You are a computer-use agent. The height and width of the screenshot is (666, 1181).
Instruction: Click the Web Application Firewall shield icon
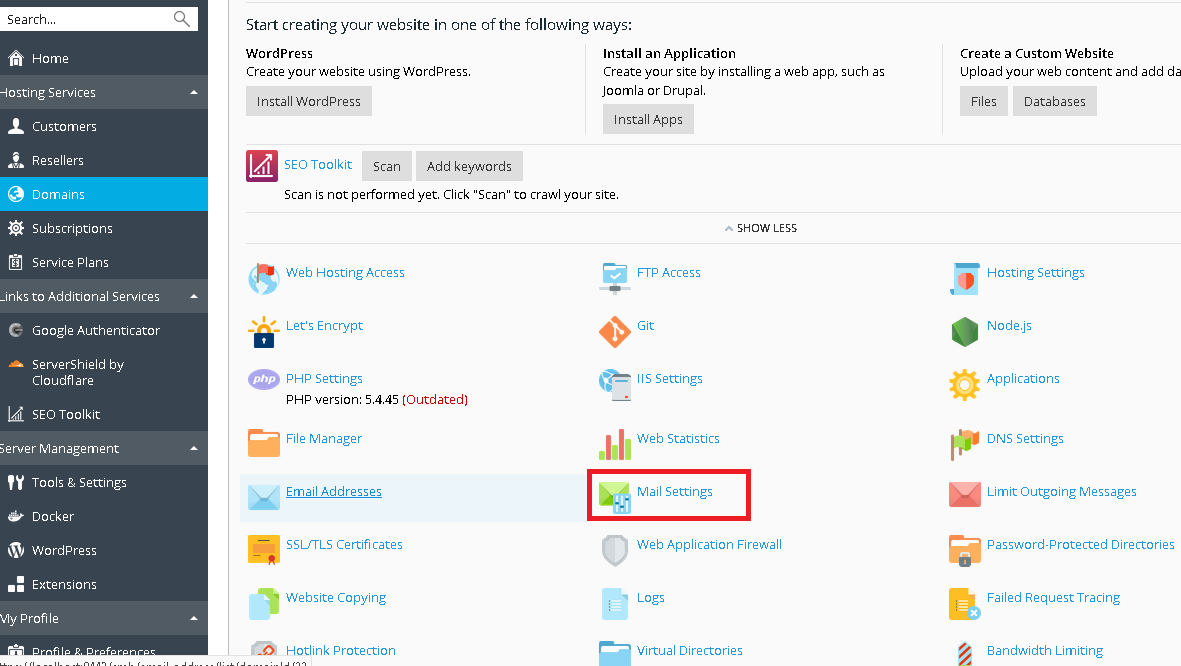point(614,549)
